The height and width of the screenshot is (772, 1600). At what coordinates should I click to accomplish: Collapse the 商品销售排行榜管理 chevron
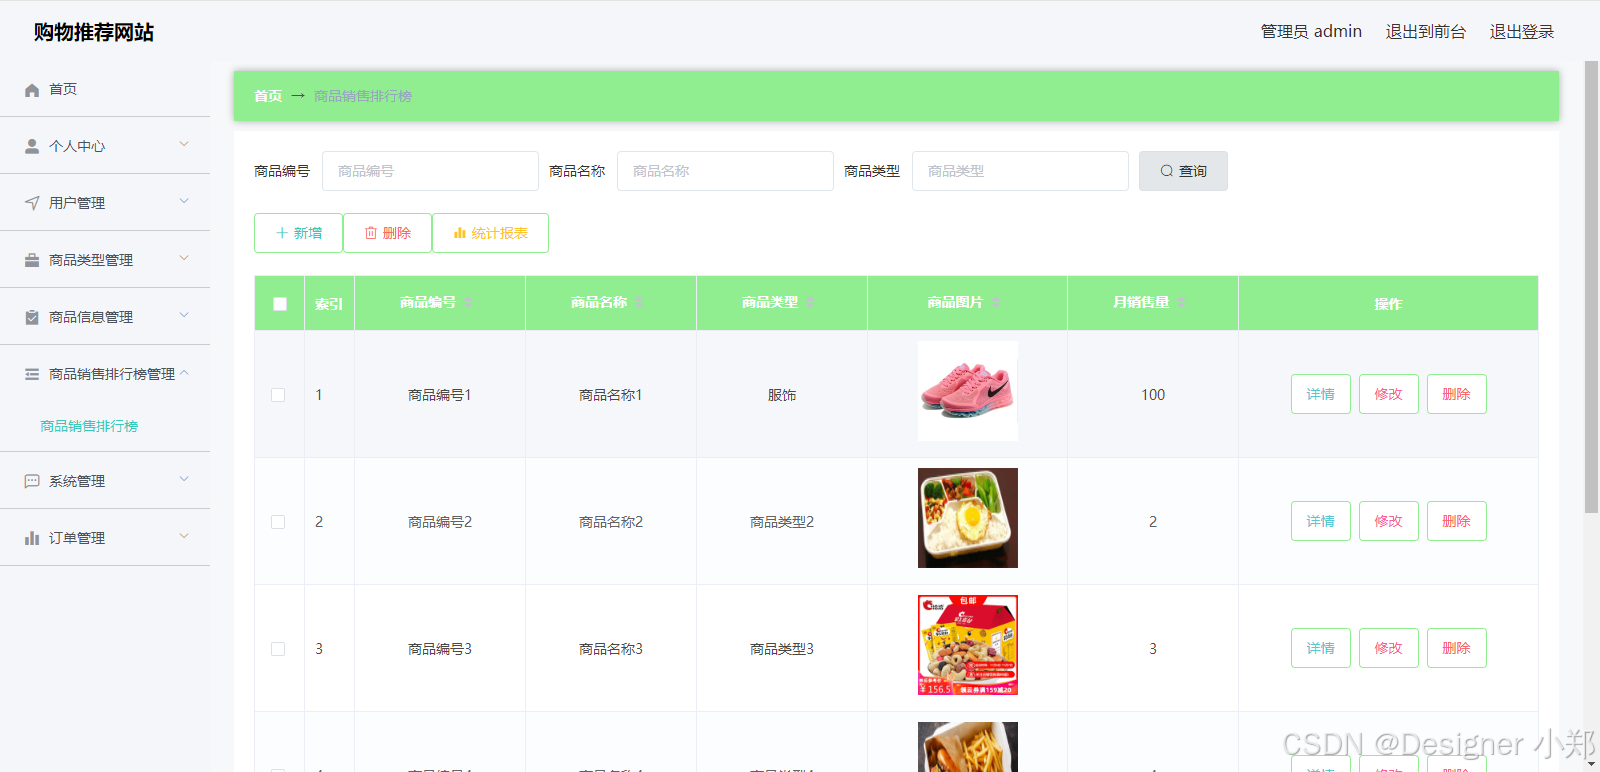click(x=184, y=372)
